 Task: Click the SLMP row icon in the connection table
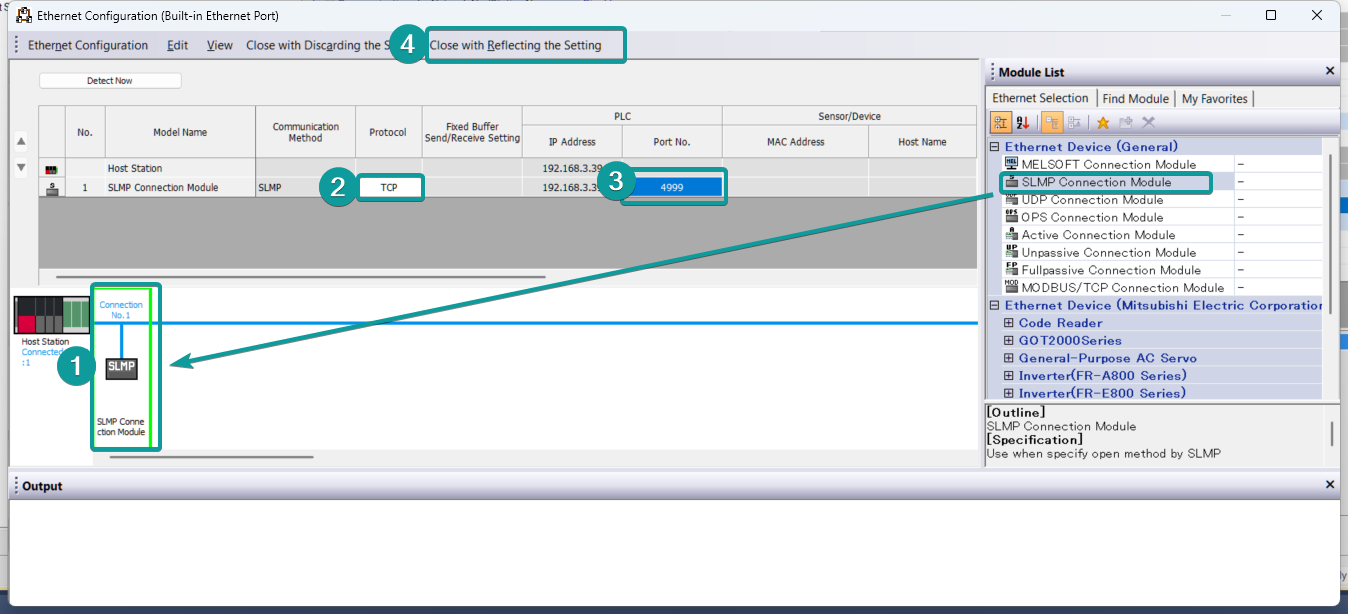(x=52, y=187)
